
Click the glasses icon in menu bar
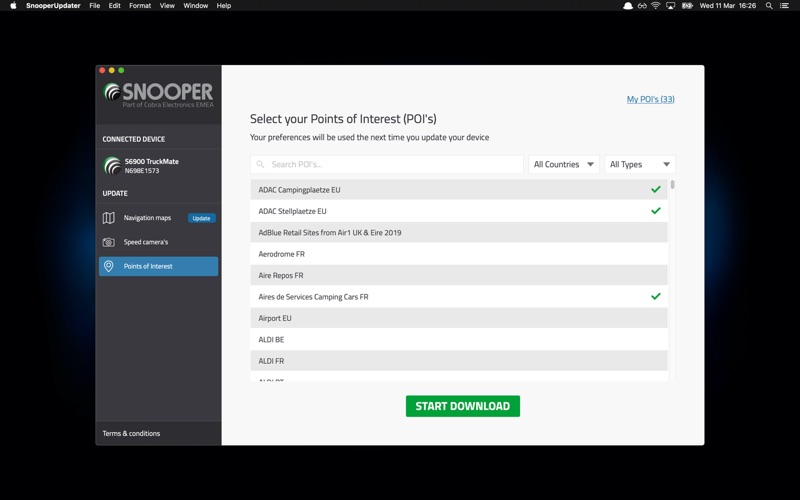coord(642,6)
